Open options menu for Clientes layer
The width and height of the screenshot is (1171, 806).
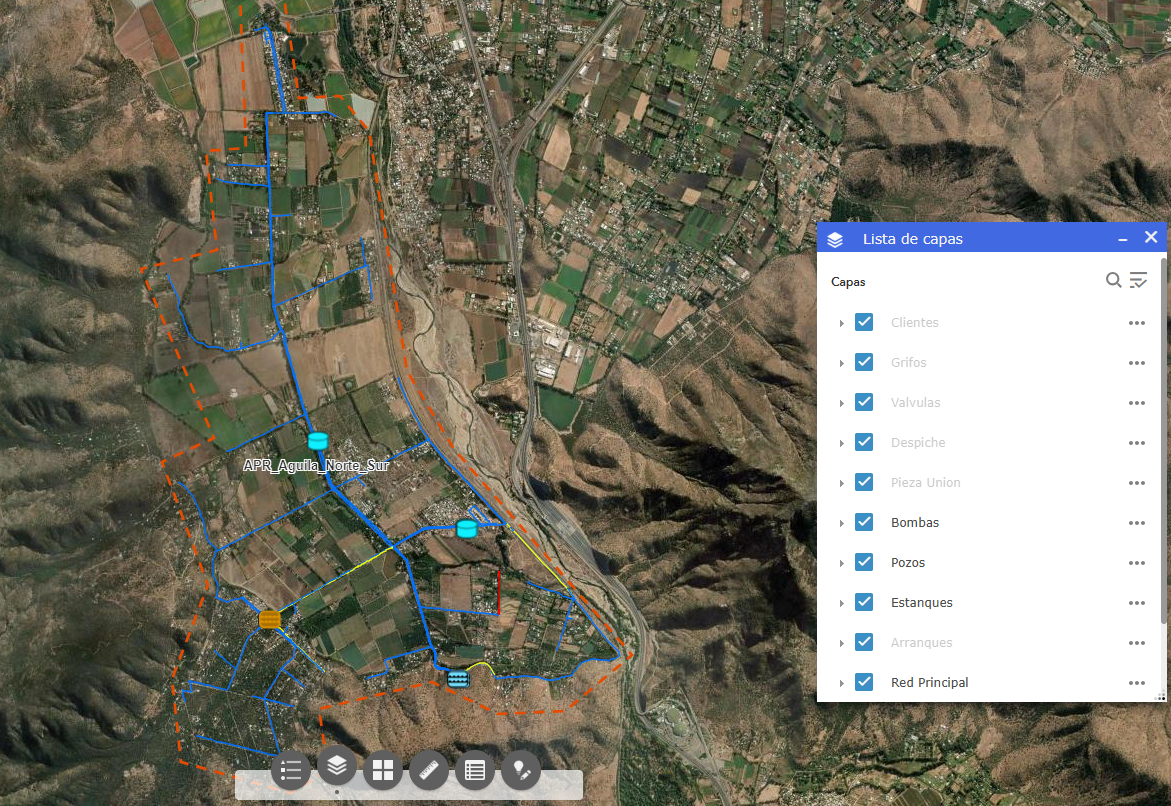click(1137, 323)
